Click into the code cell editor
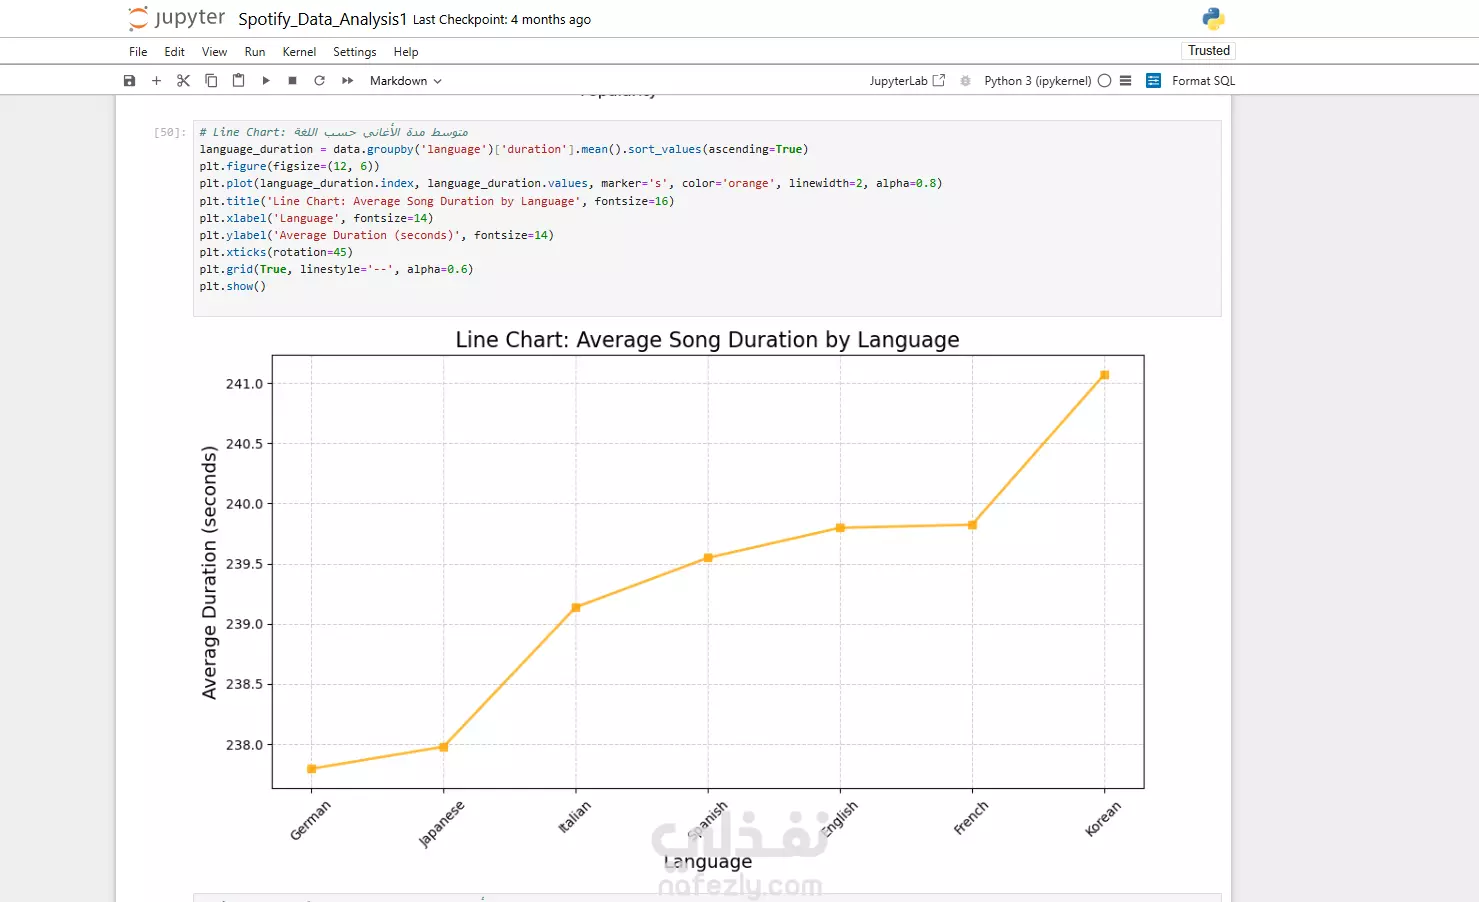This screenshot has width=1479, height=902. (x=707, y=218)
